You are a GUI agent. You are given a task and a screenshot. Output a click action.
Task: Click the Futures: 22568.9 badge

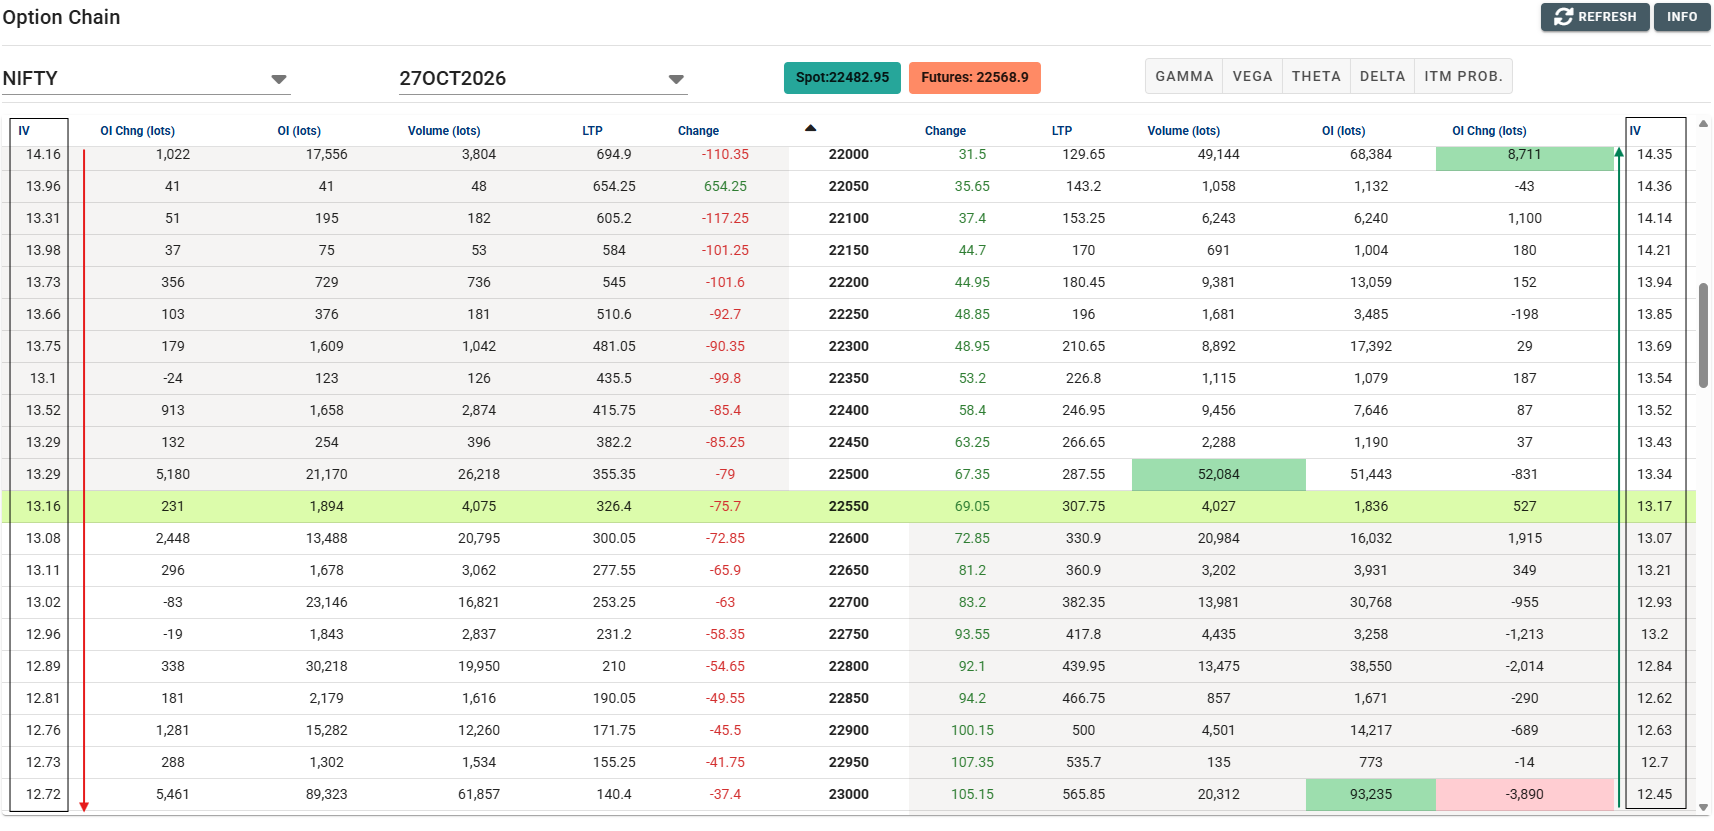tap(975, 77)
